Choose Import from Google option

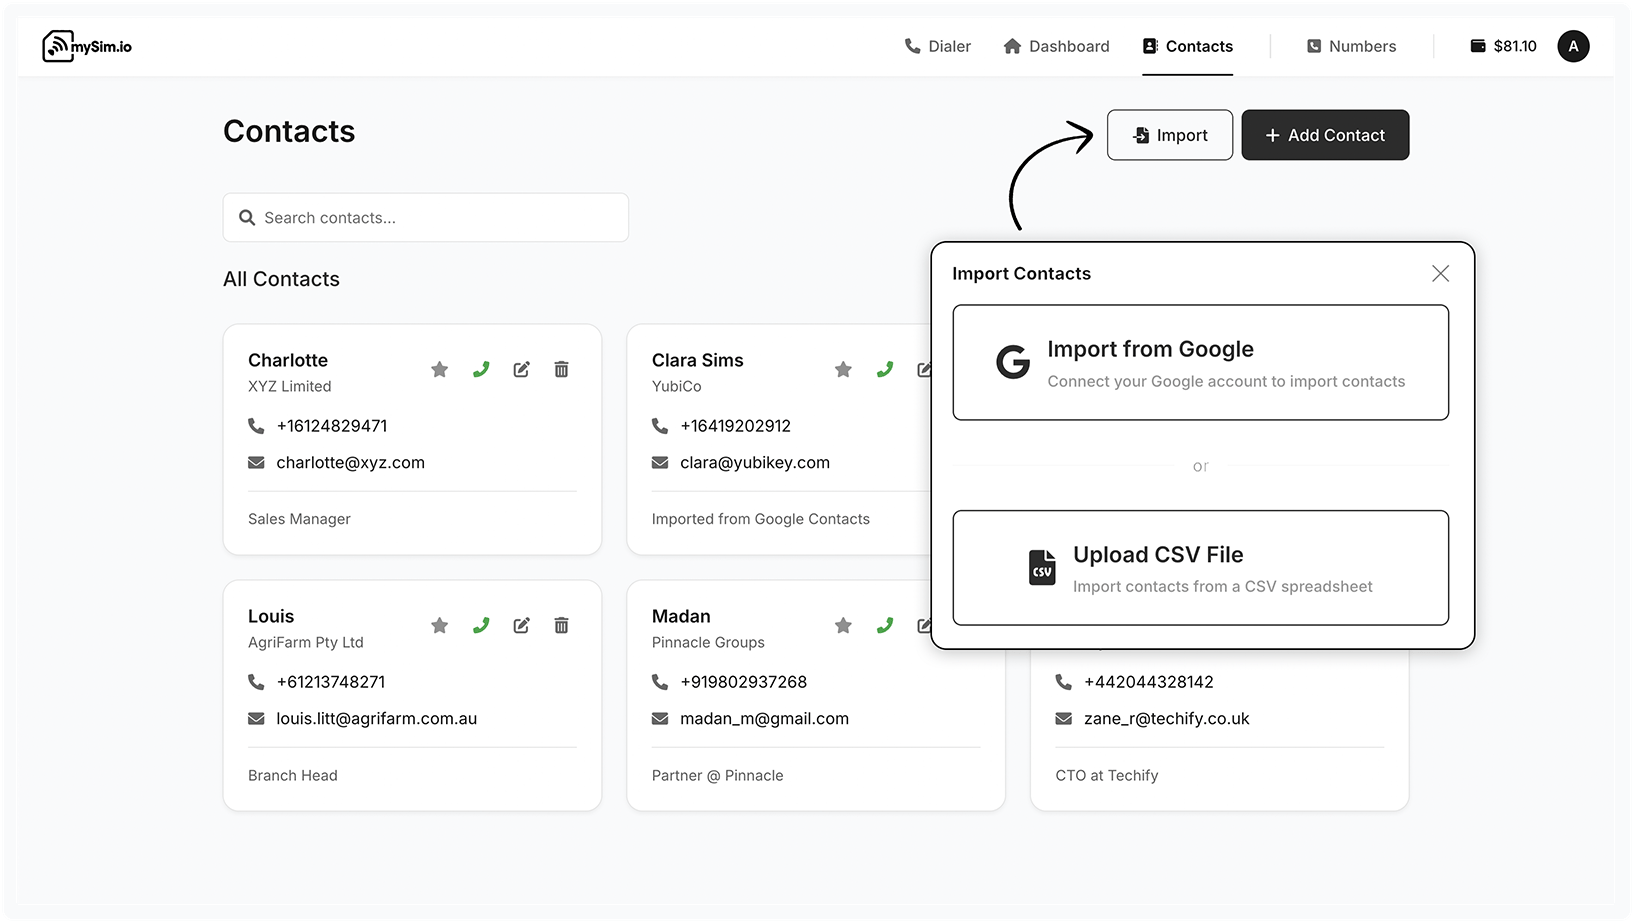pos(1200,363)
